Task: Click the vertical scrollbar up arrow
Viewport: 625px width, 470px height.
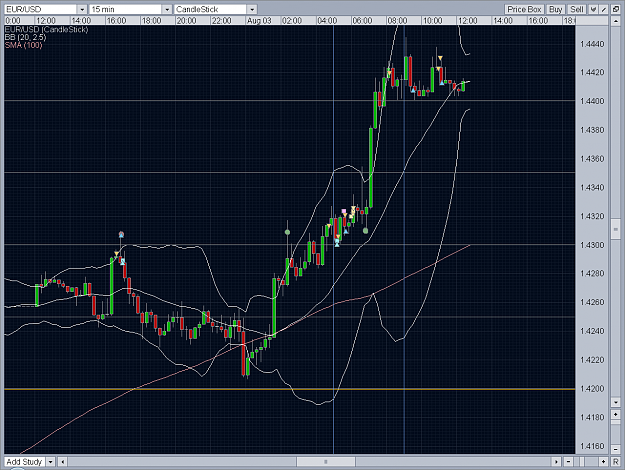Action: click(x=615, y=21)
